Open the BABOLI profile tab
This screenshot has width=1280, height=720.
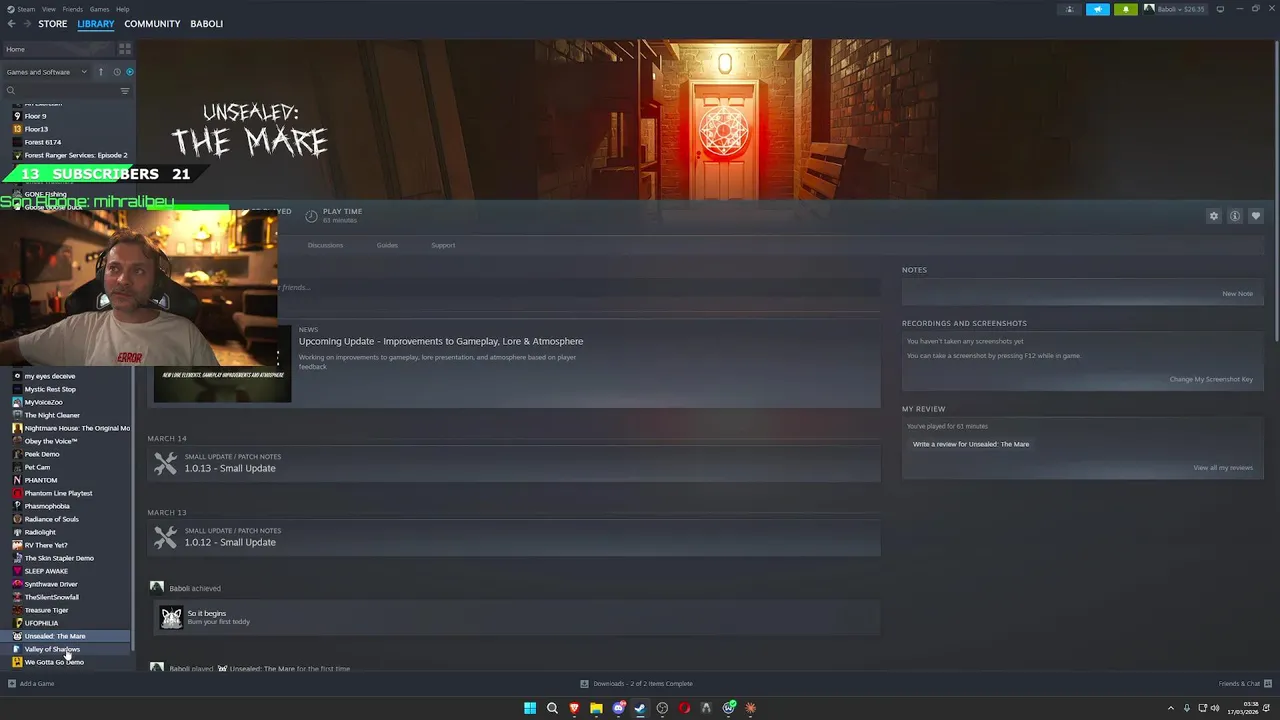pos(207,24)
